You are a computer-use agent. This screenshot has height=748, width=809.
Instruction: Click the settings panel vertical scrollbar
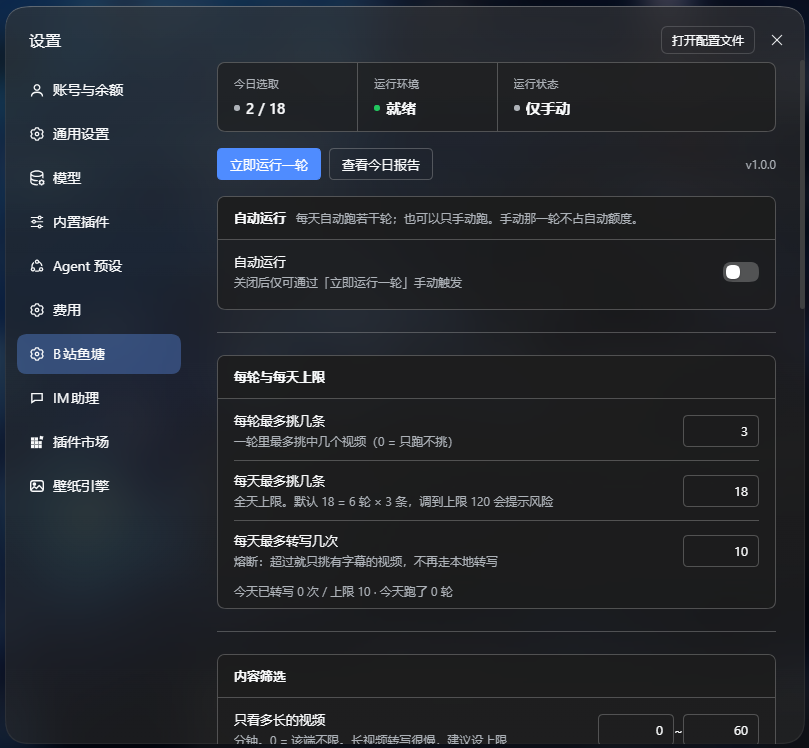[x=802, y=184]
